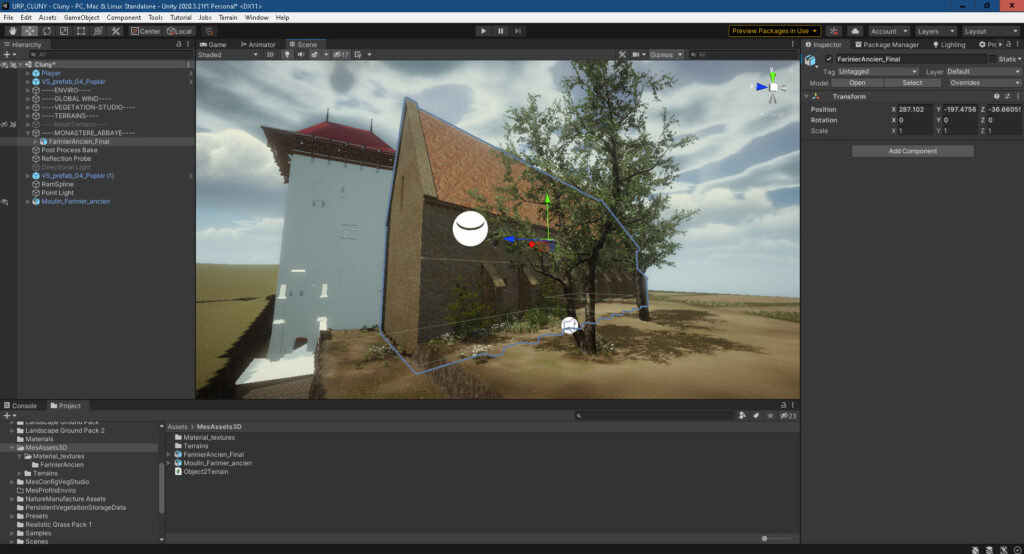Collapse MONASTERE_ABBAYE group in Hierarchy

coord(28,133)
